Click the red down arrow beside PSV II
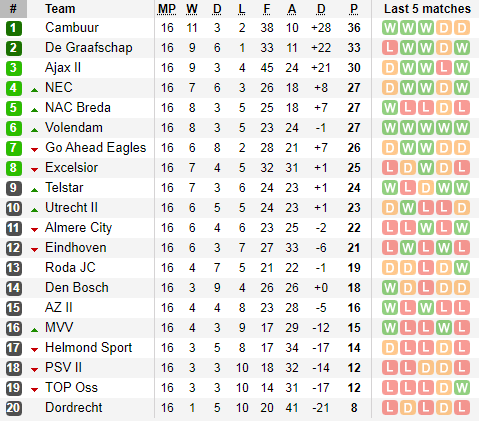The height and width of the screenshot is (421, 479). [x=34, y=370]
